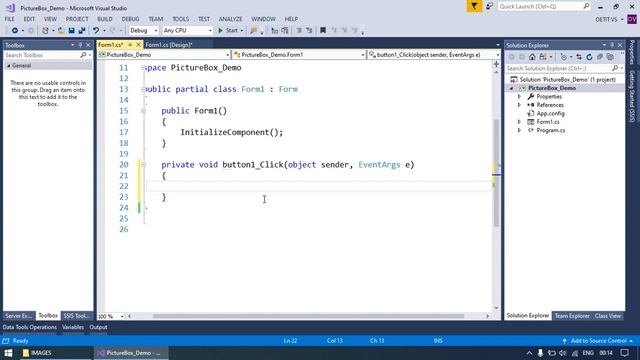This screenshot has height=360, width=640.
Task: Switch to the Server Explorer tab
Action: pos(18,316)
